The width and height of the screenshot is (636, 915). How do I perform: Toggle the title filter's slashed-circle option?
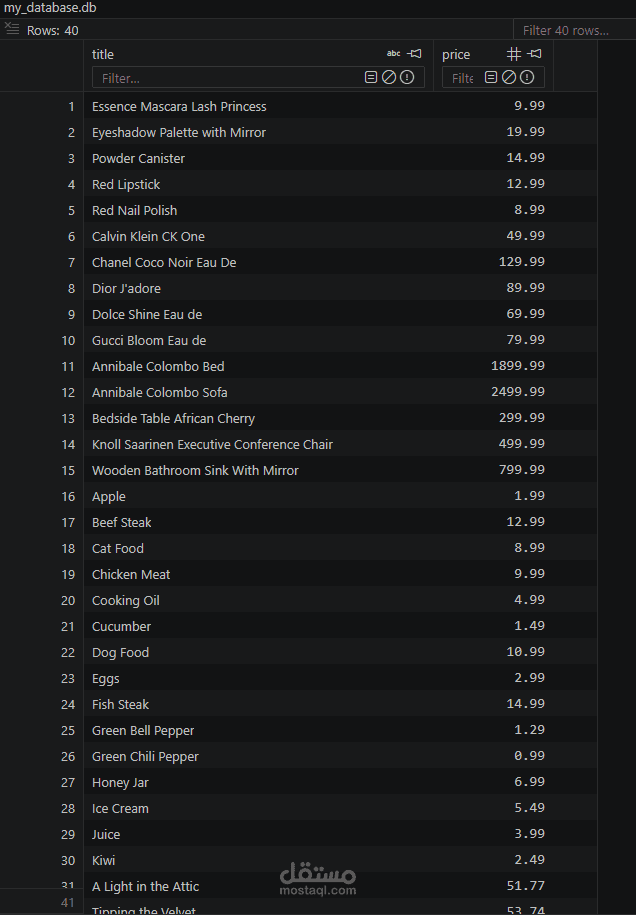tap(389, 77)
